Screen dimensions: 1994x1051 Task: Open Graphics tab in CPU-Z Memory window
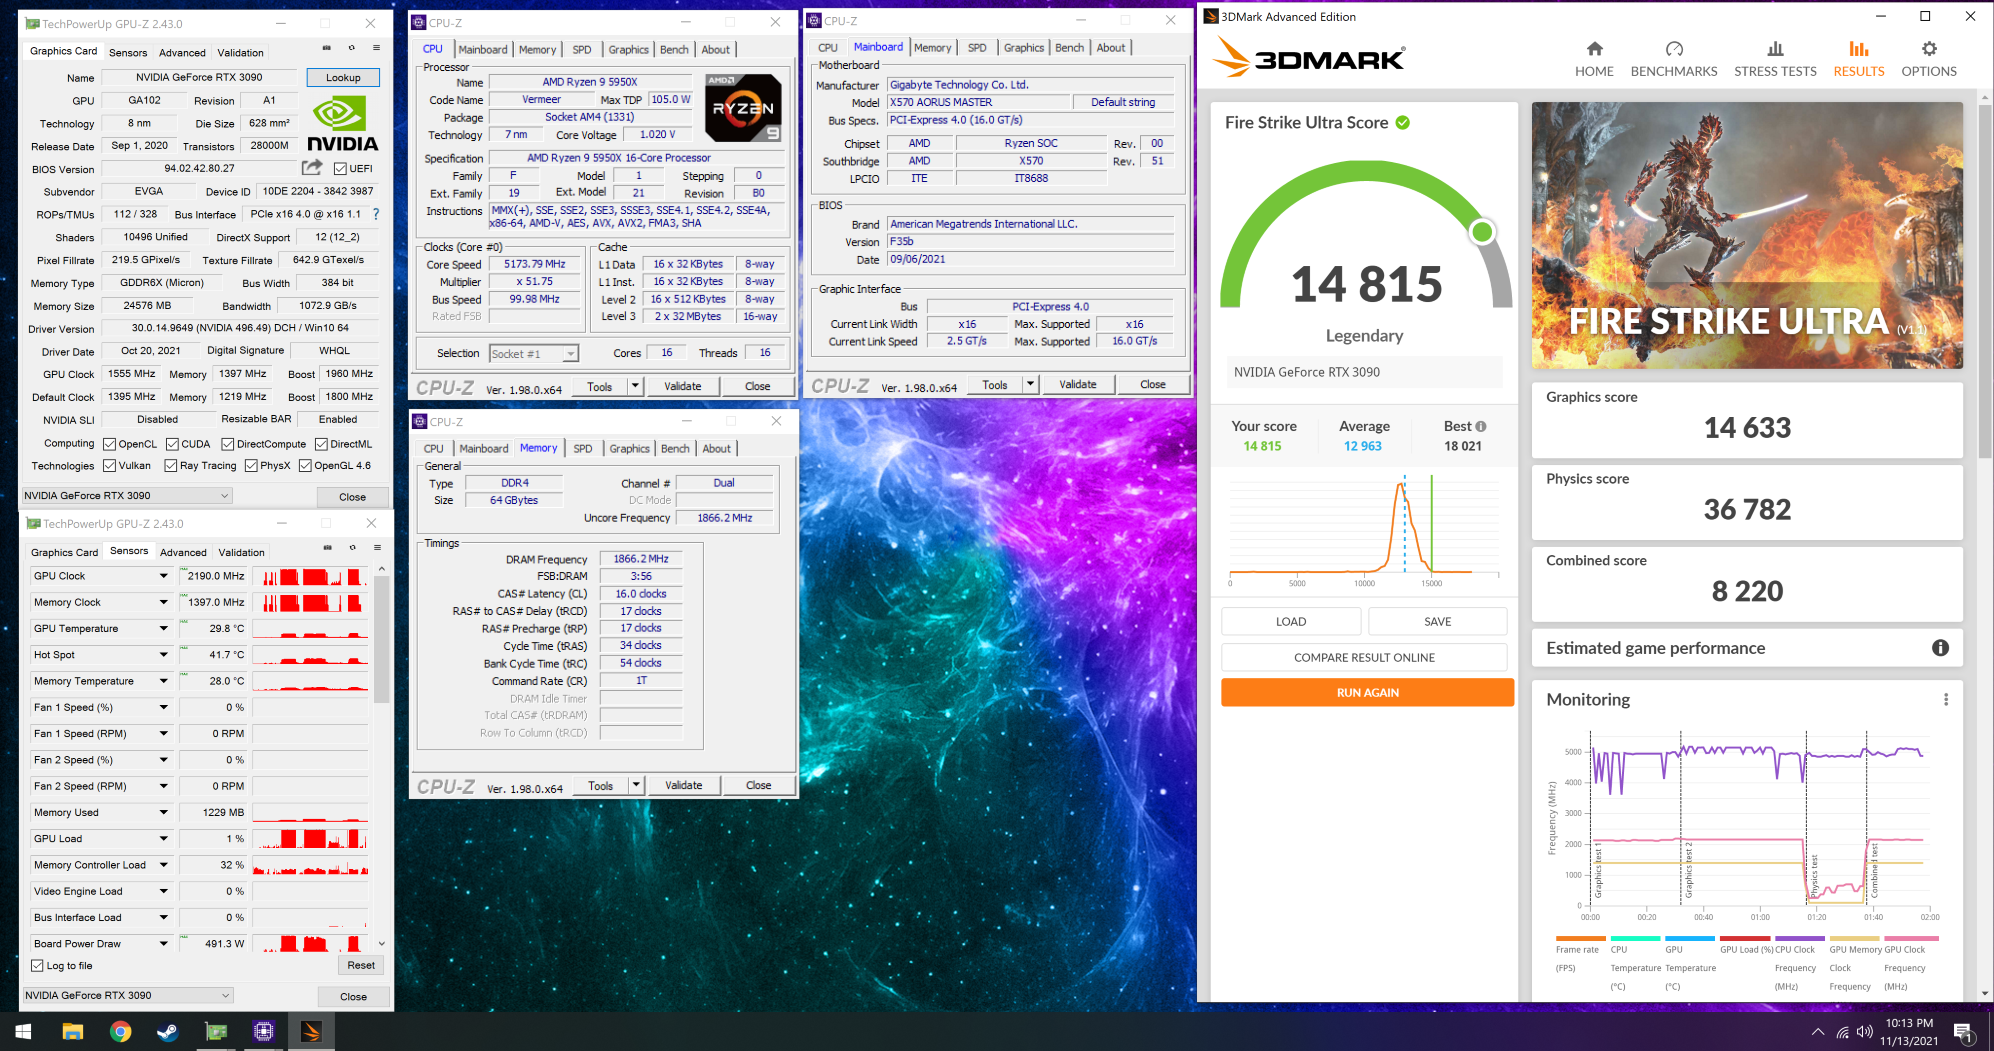[629, 449]
